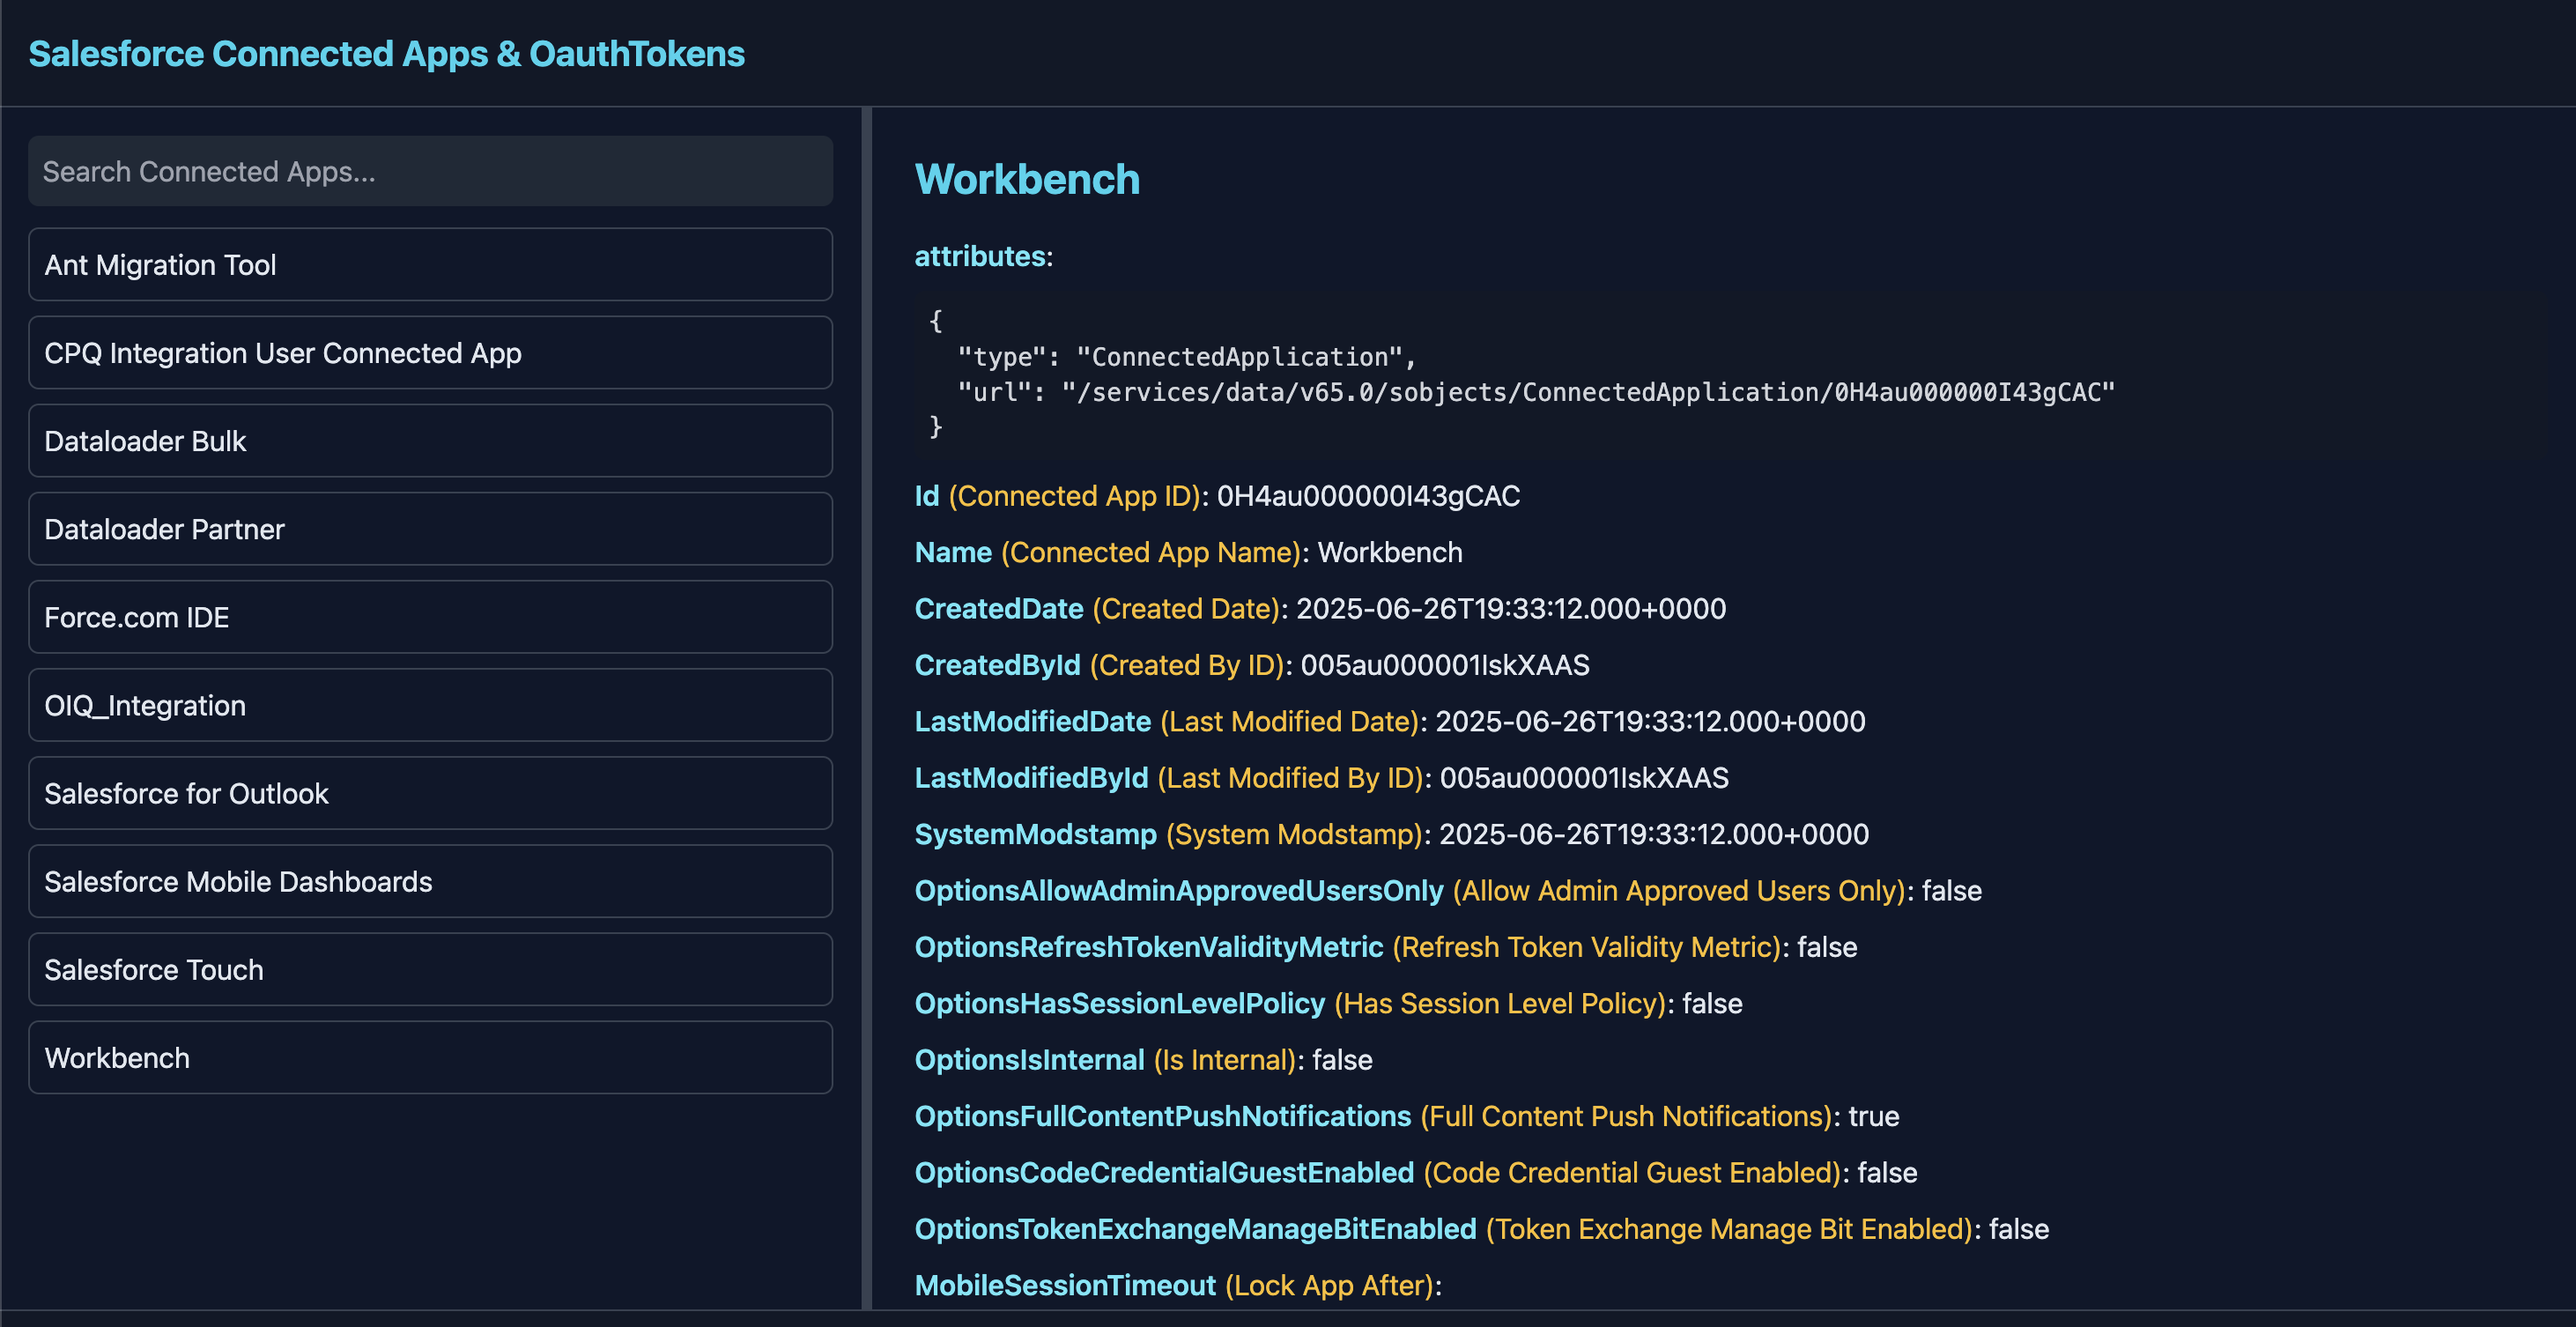Click the attributes label

[980, 256]
